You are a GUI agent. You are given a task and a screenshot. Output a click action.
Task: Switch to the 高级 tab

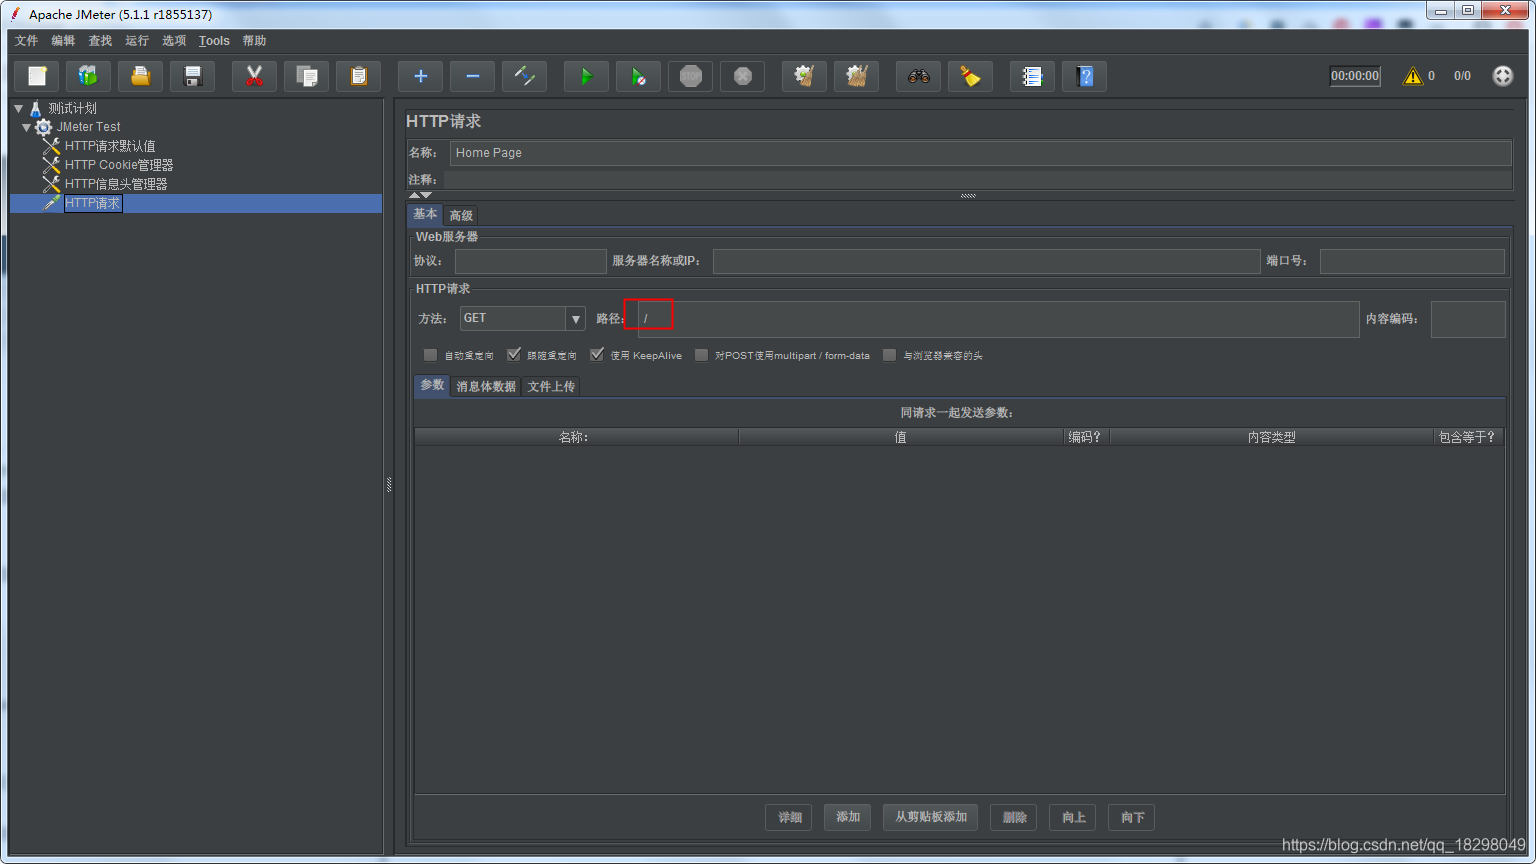pyautogui.click(x=461, y=216)
